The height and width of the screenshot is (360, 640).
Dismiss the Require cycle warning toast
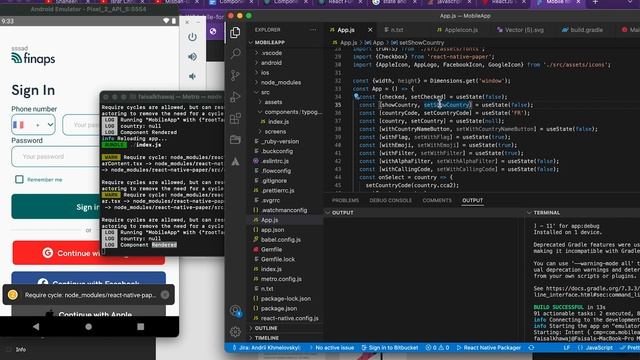165,295
